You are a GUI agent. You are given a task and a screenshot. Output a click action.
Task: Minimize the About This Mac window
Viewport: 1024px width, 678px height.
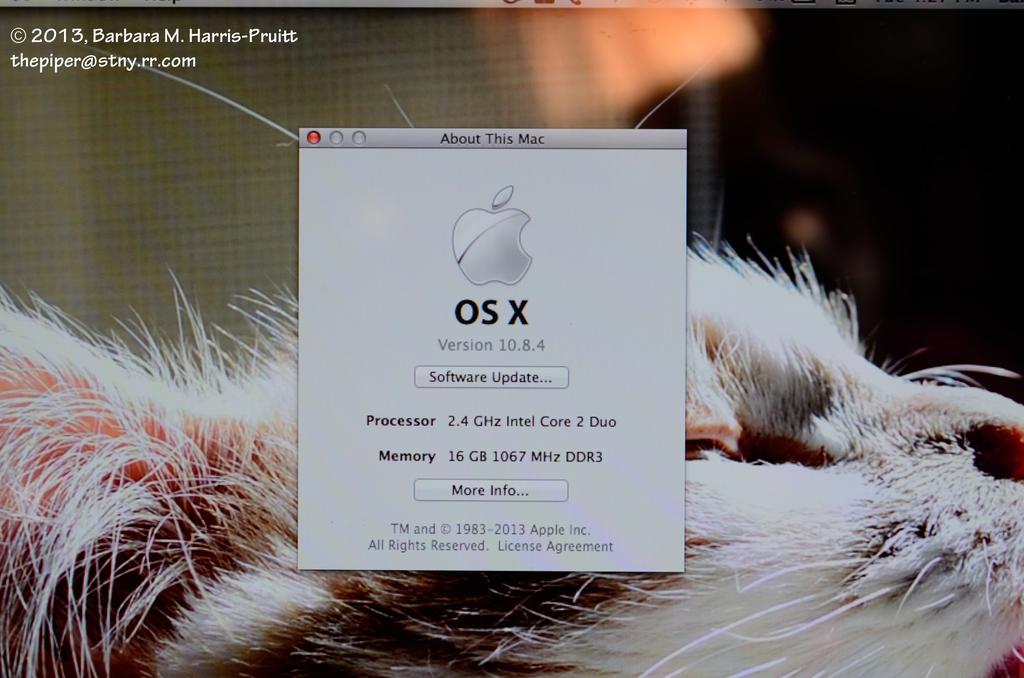coord(336,138)
